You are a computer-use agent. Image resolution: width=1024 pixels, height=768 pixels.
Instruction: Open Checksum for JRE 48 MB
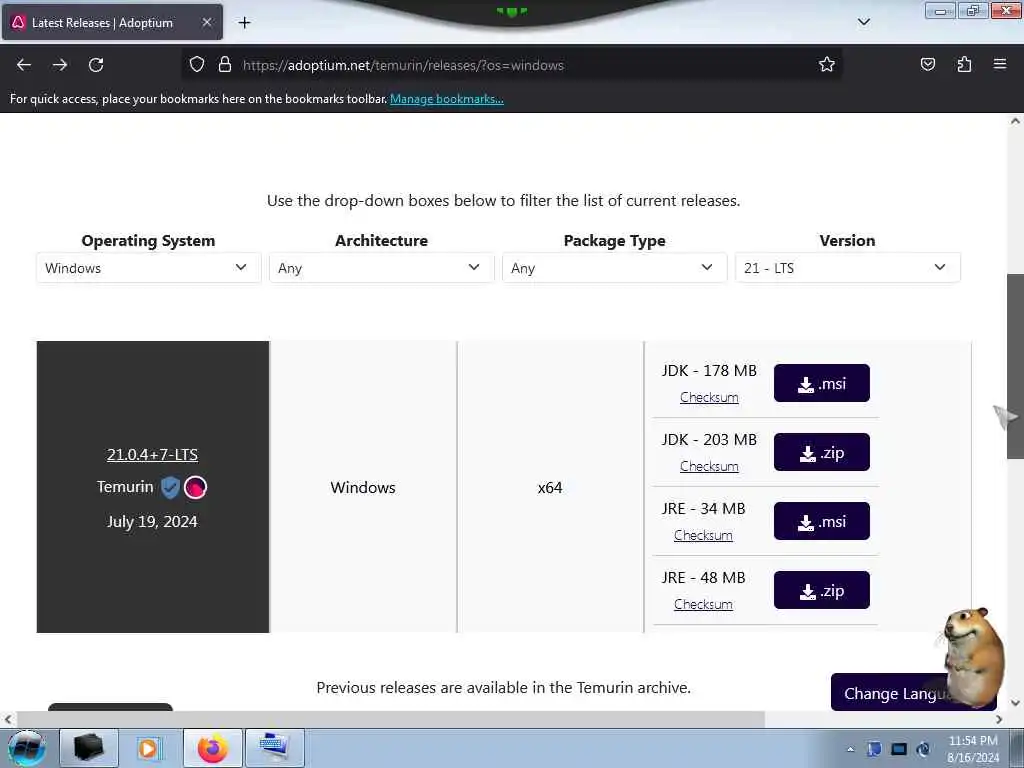pyautogui.click(x=703, y=605)
